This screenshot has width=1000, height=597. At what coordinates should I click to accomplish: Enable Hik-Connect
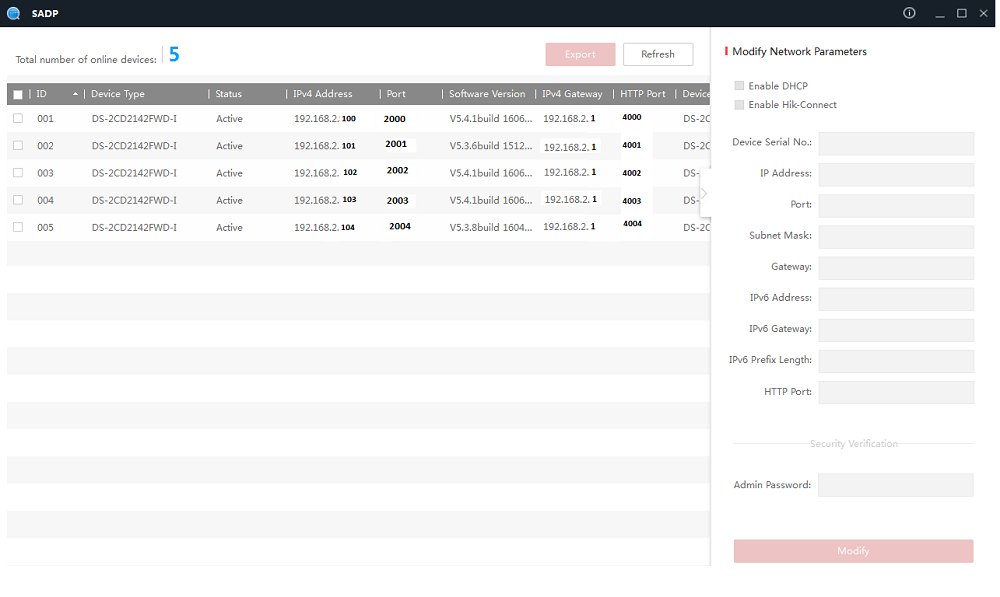(737, 104)
